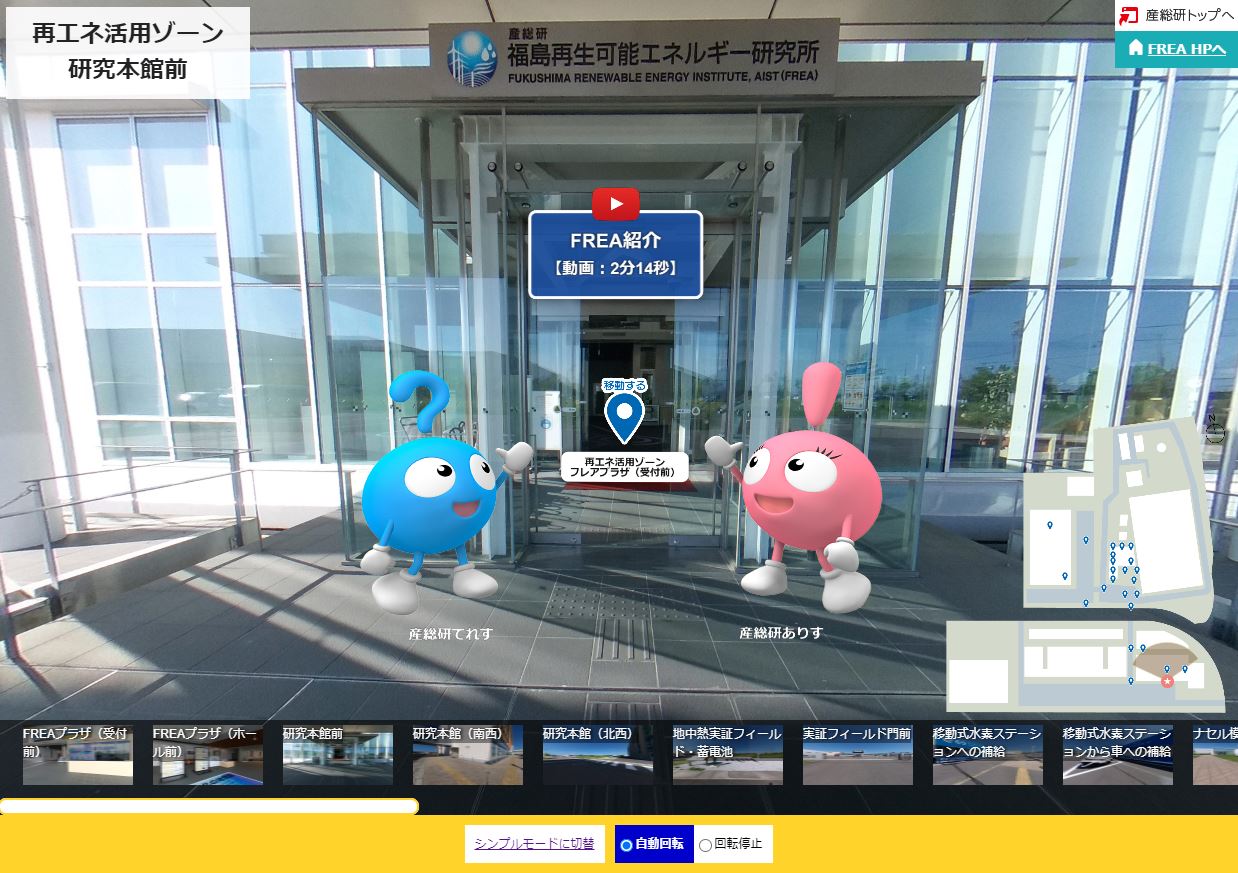This screenshot has width=1238, height=873.
Task: Click the thumbnail strip horizontal scrollbar
Action: [209, 806]
